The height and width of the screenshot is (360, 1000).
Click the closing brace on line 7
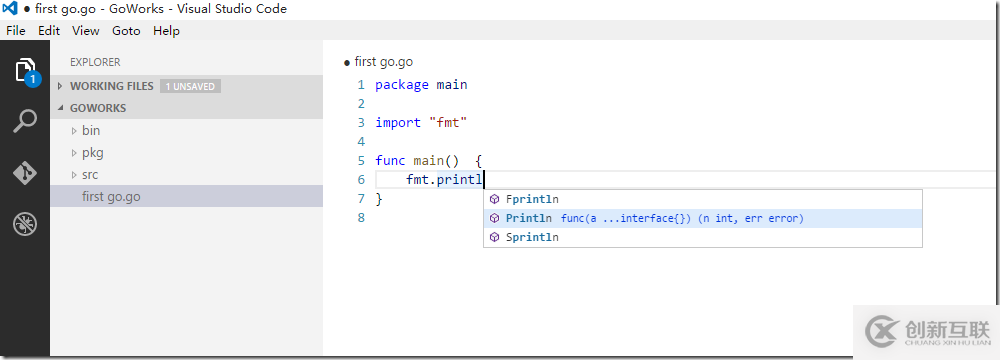pyautogui.click(x=379, y=199)
